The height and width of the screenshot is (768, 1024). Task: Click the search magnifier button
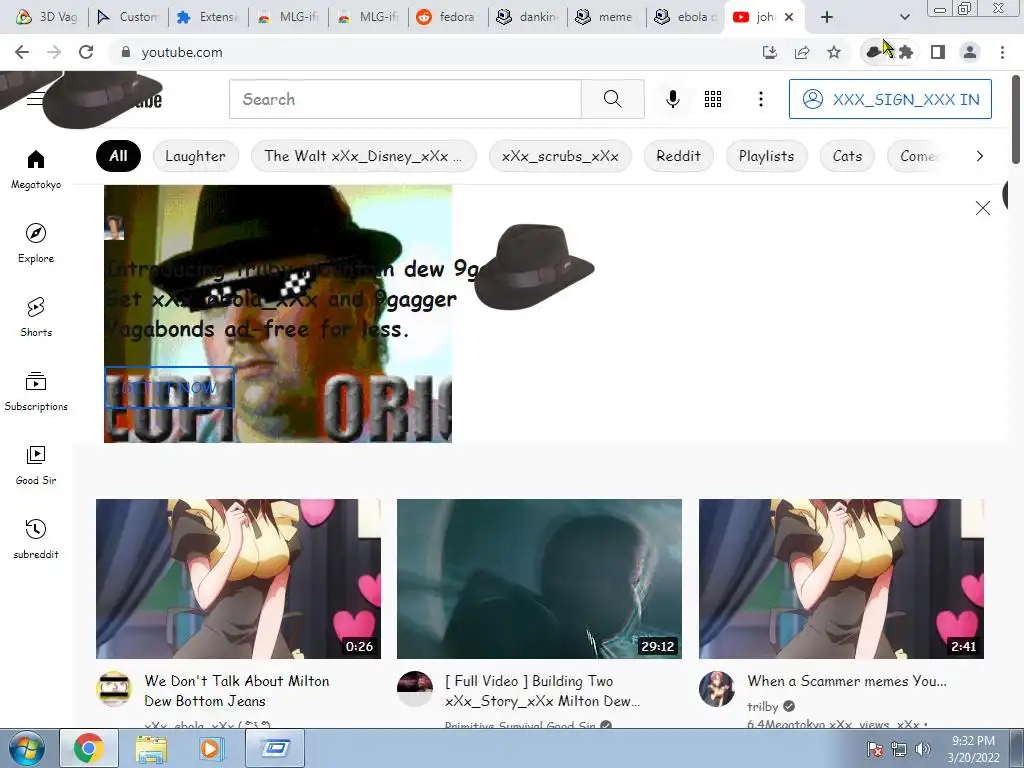coord(613,99)
